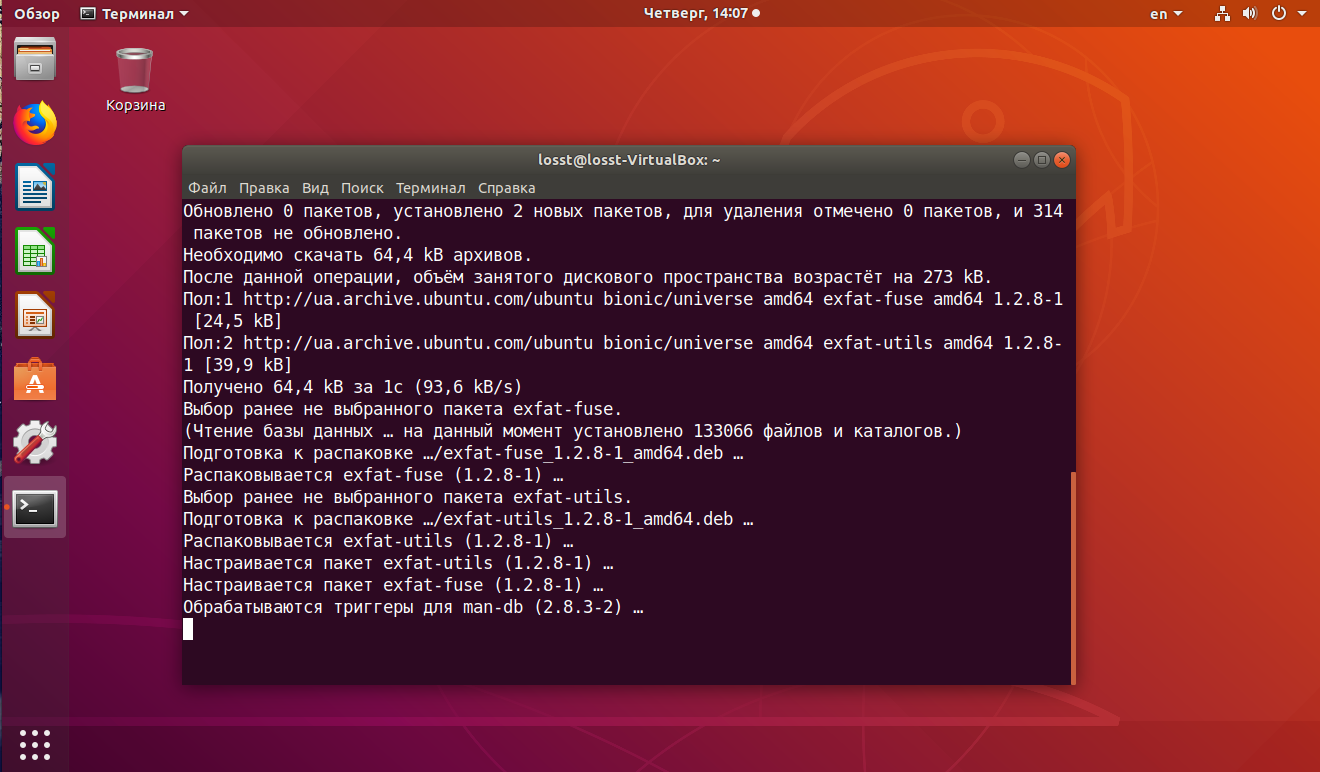Click the text '[39,9 kB]'
The width and height of the screenshot is (1320, 772).
(247, 365)
